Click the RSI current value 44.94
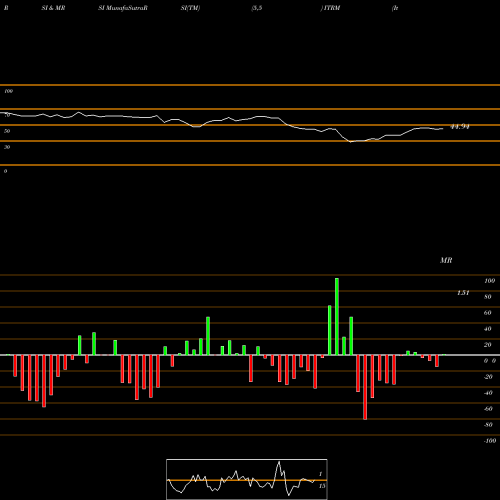The image size is (500, 500). [x=460, y=127]
